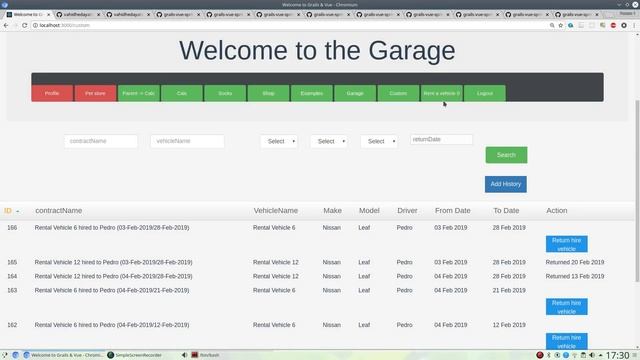Click the speaker icon beside SimpleScreenRecorder task
The width and height of the screenshot is (640, 360).
point(184,355)
